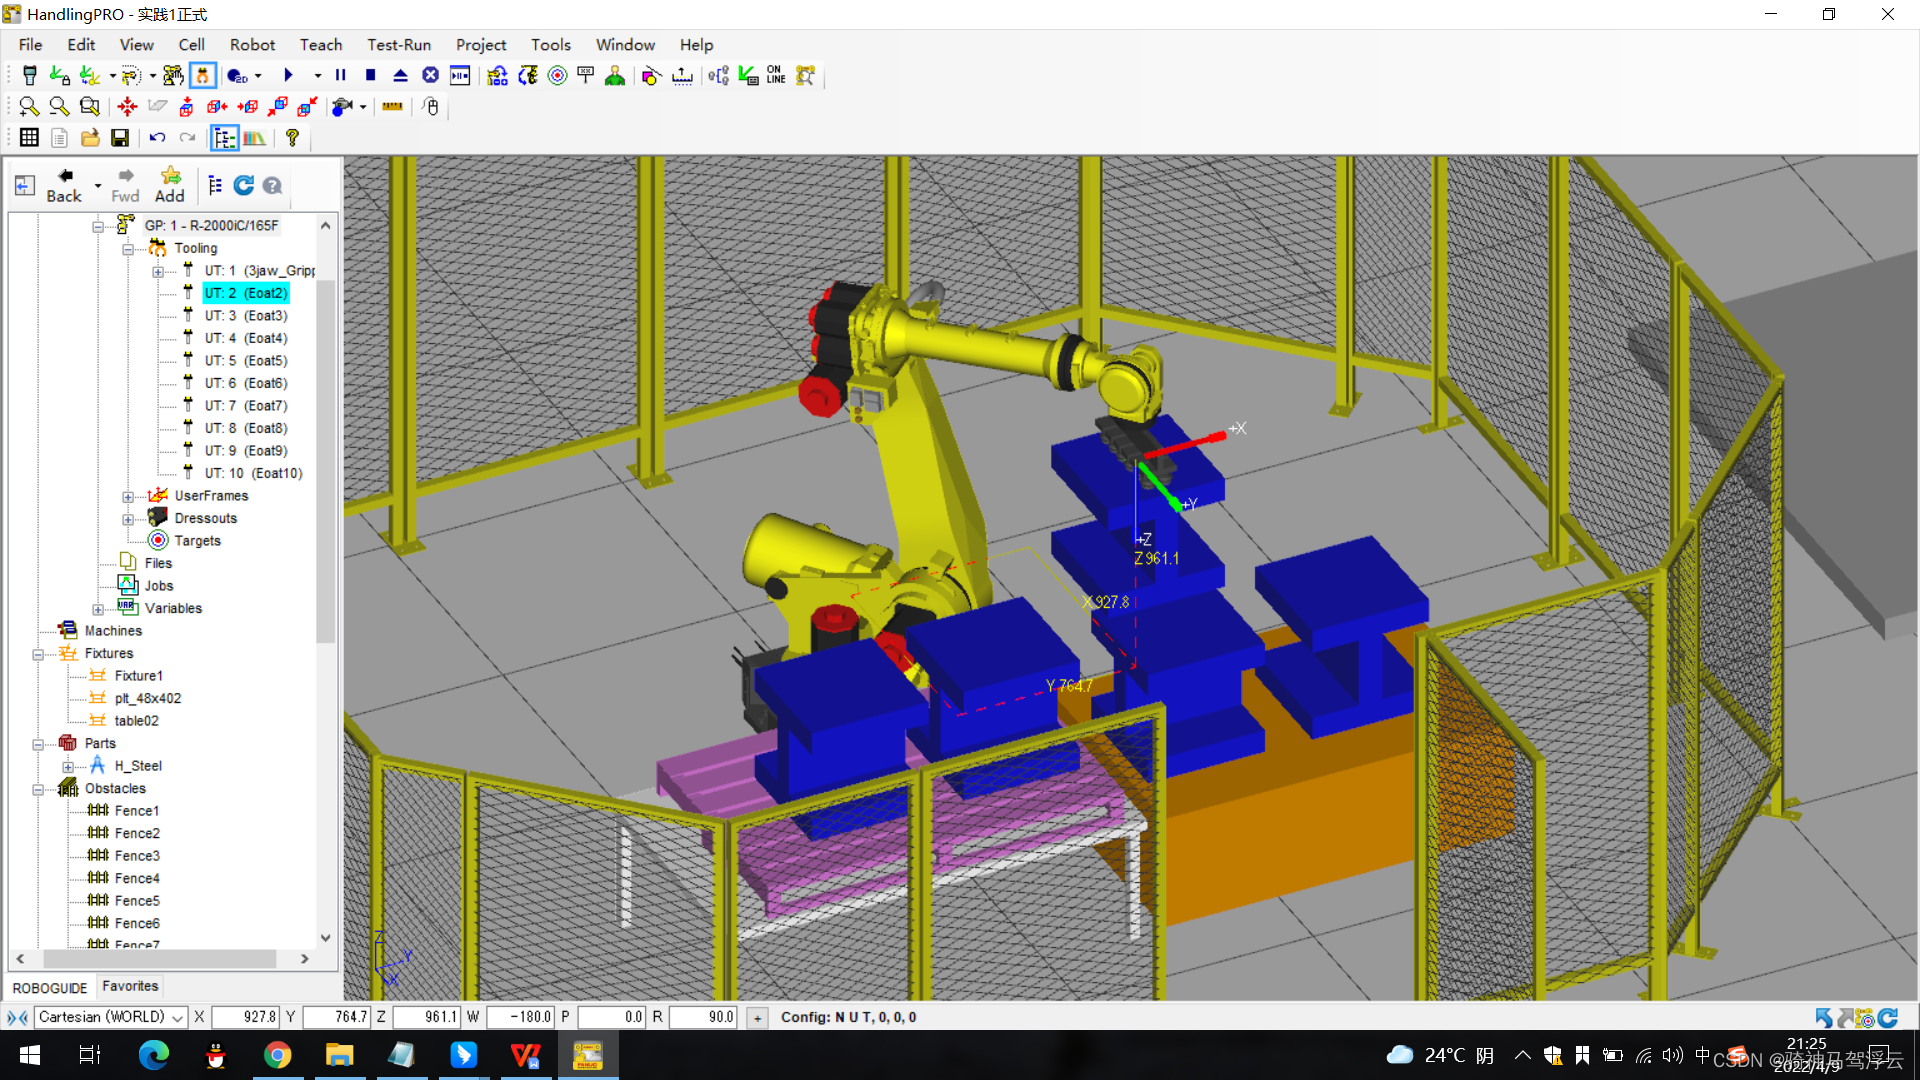This screenshot has height=1080, width=1920.
Task: Click the tree view vertical scrollbar down arrow
Action: point(325,938)
